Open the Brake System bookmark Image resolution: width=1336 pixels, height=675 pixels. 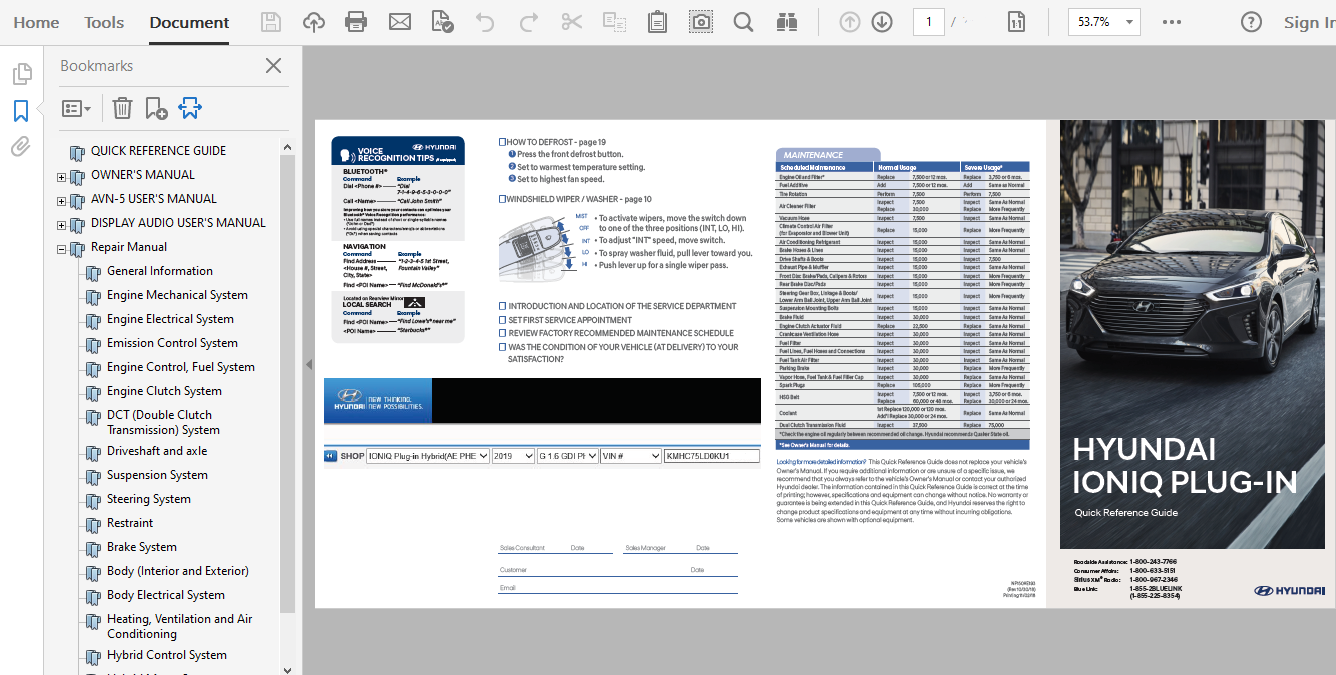click(x=142, y=547)
